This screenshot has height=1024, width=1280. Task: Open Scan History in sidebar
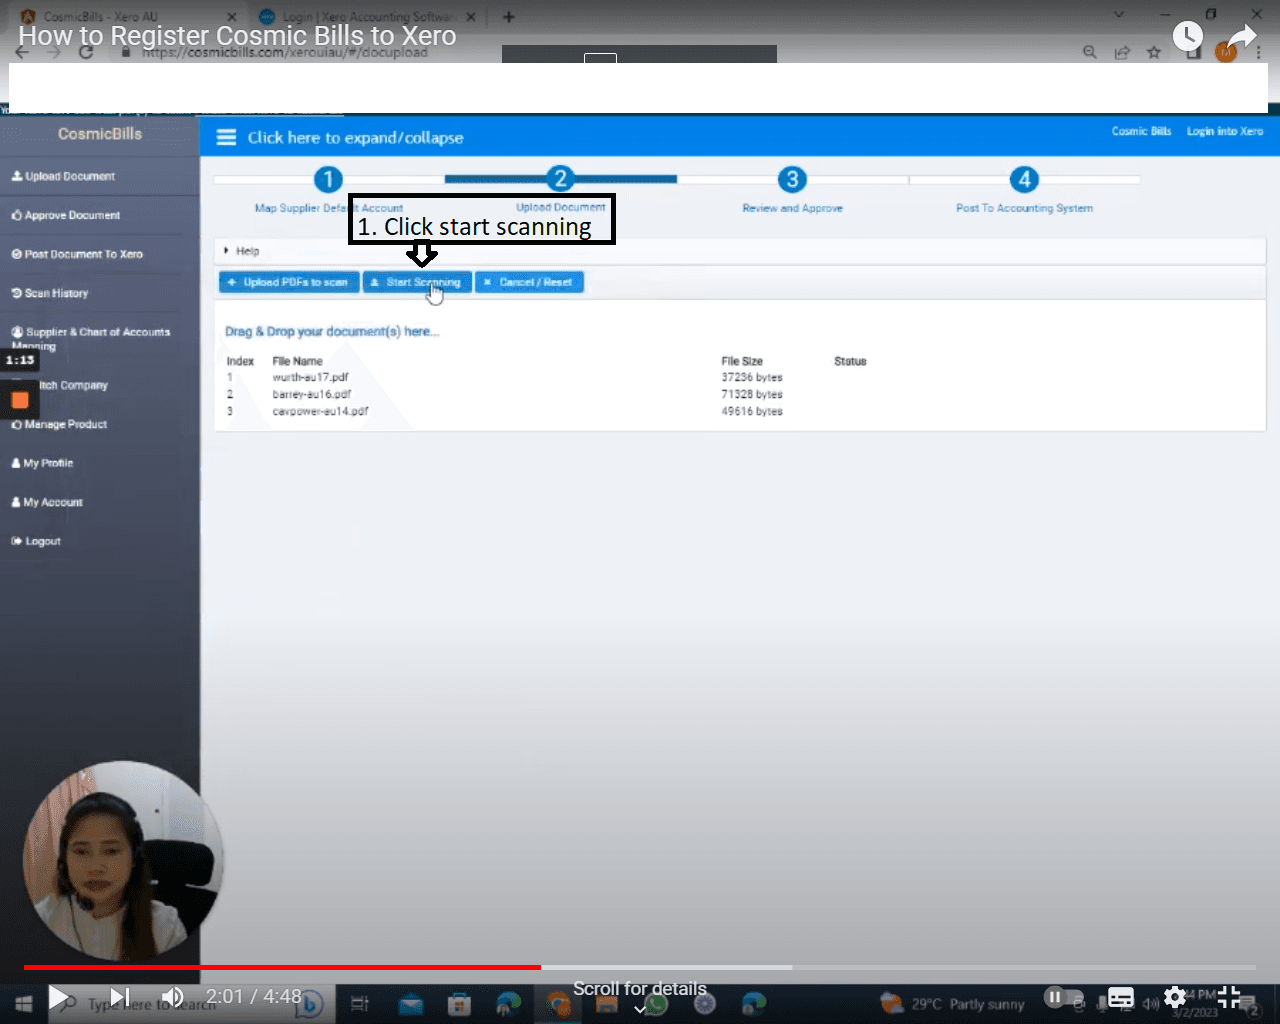click(50, 293)
